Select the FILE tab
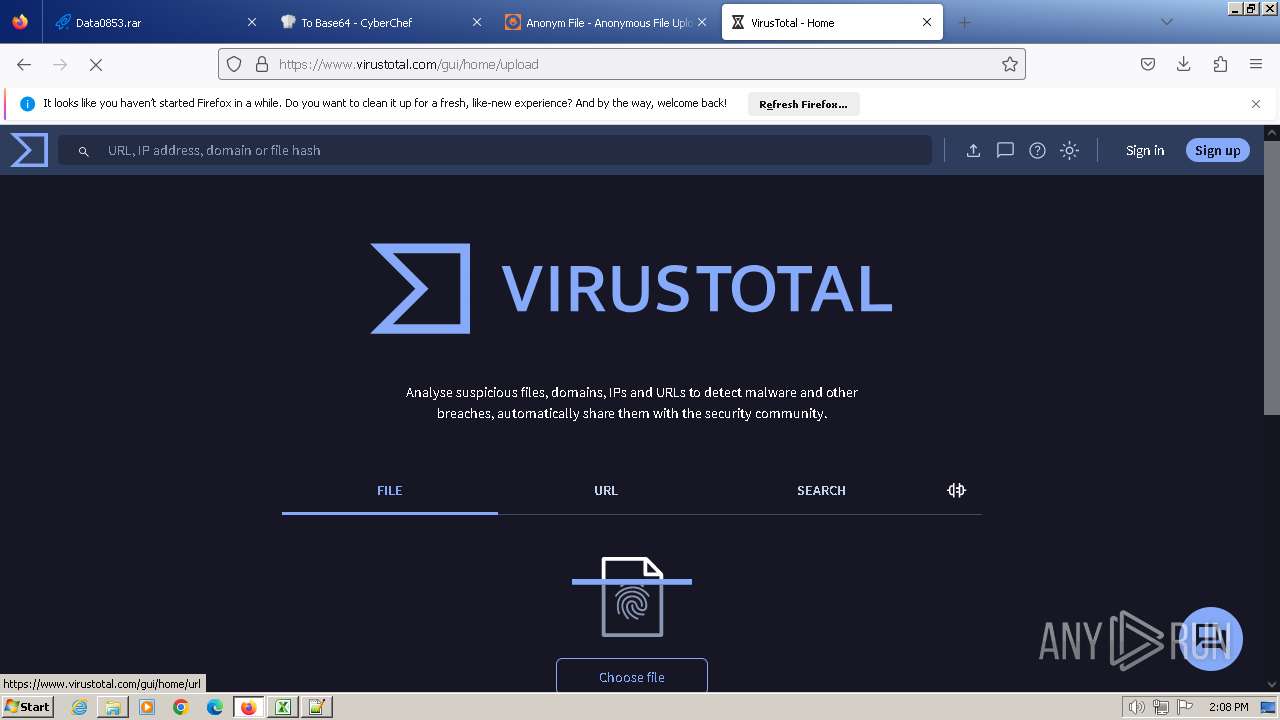This screenshot has width=1280, height=720. point(390,490)
